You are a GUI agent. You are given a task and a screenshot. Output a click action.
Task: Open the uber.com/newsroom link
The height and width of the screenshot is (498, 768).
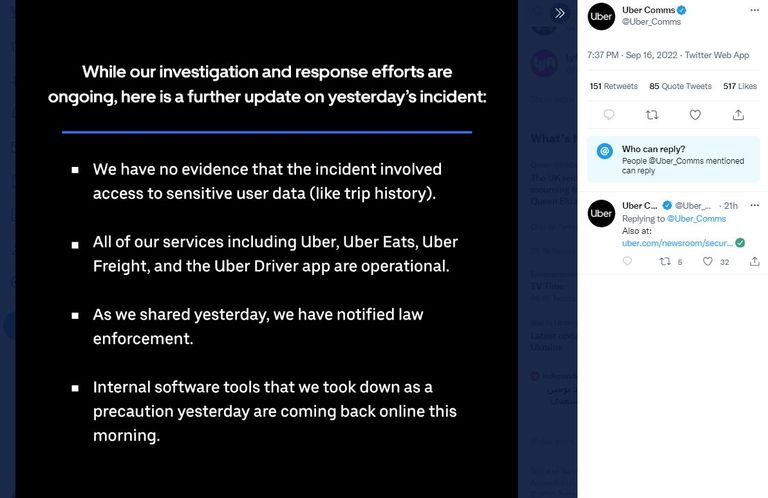tap(678, 243)
